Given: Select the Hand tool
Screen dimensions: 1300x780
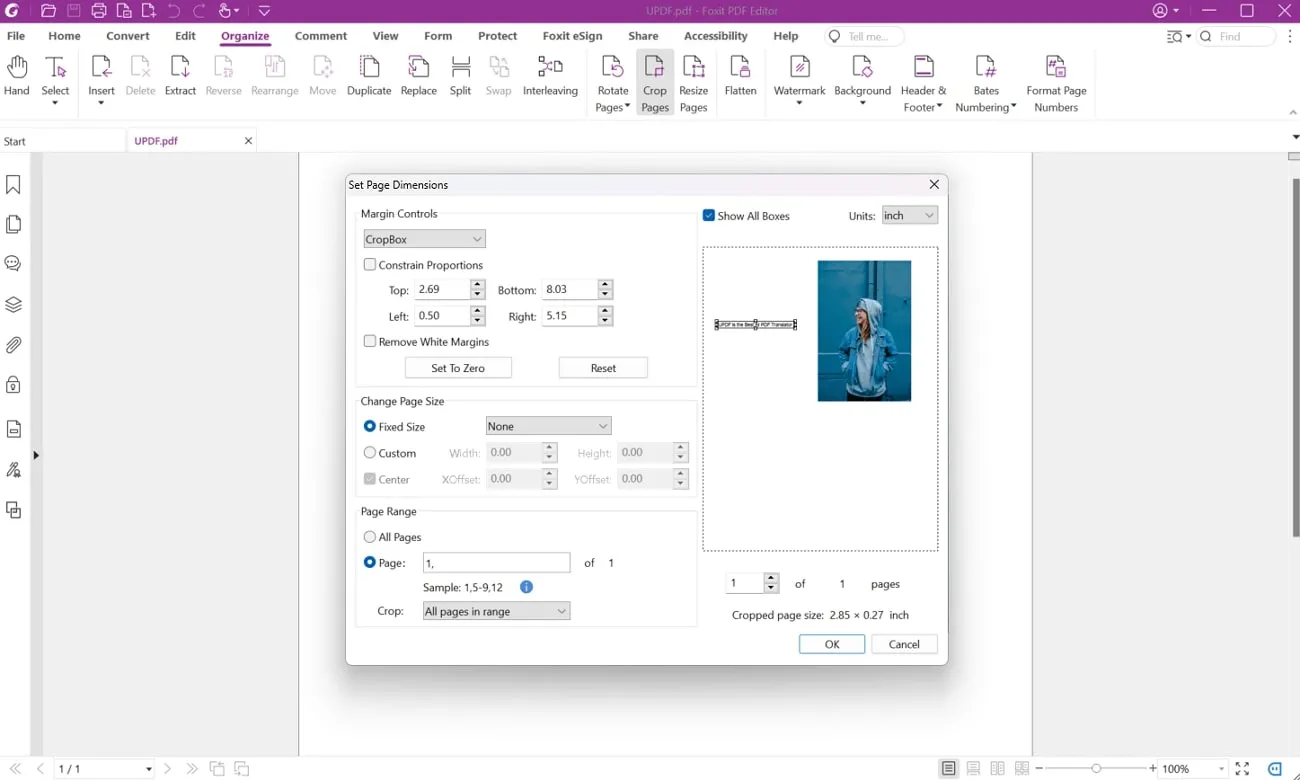Looking at the screenshot, I should [x=16, y=75].
